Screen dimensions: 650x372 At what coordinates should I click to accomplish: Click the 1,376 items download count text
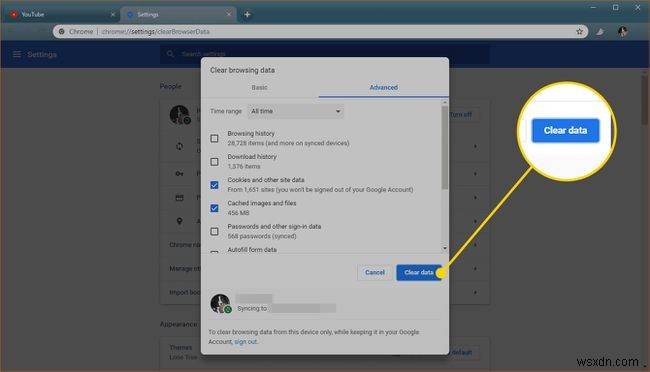click(x=244, y=166)
